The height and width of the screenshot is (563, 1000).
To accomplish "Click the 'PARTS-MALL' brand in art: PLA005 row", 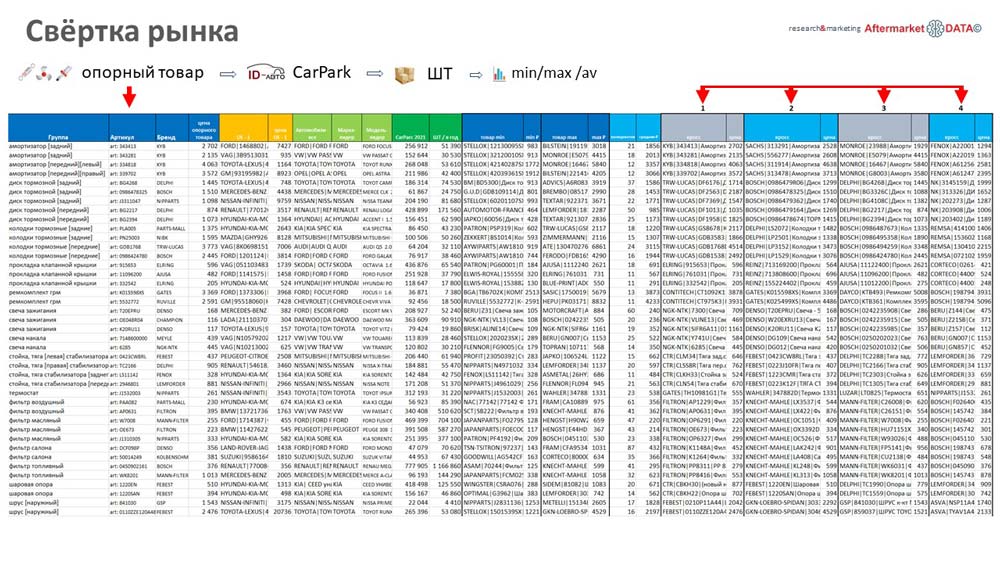I will click(170, 228).
